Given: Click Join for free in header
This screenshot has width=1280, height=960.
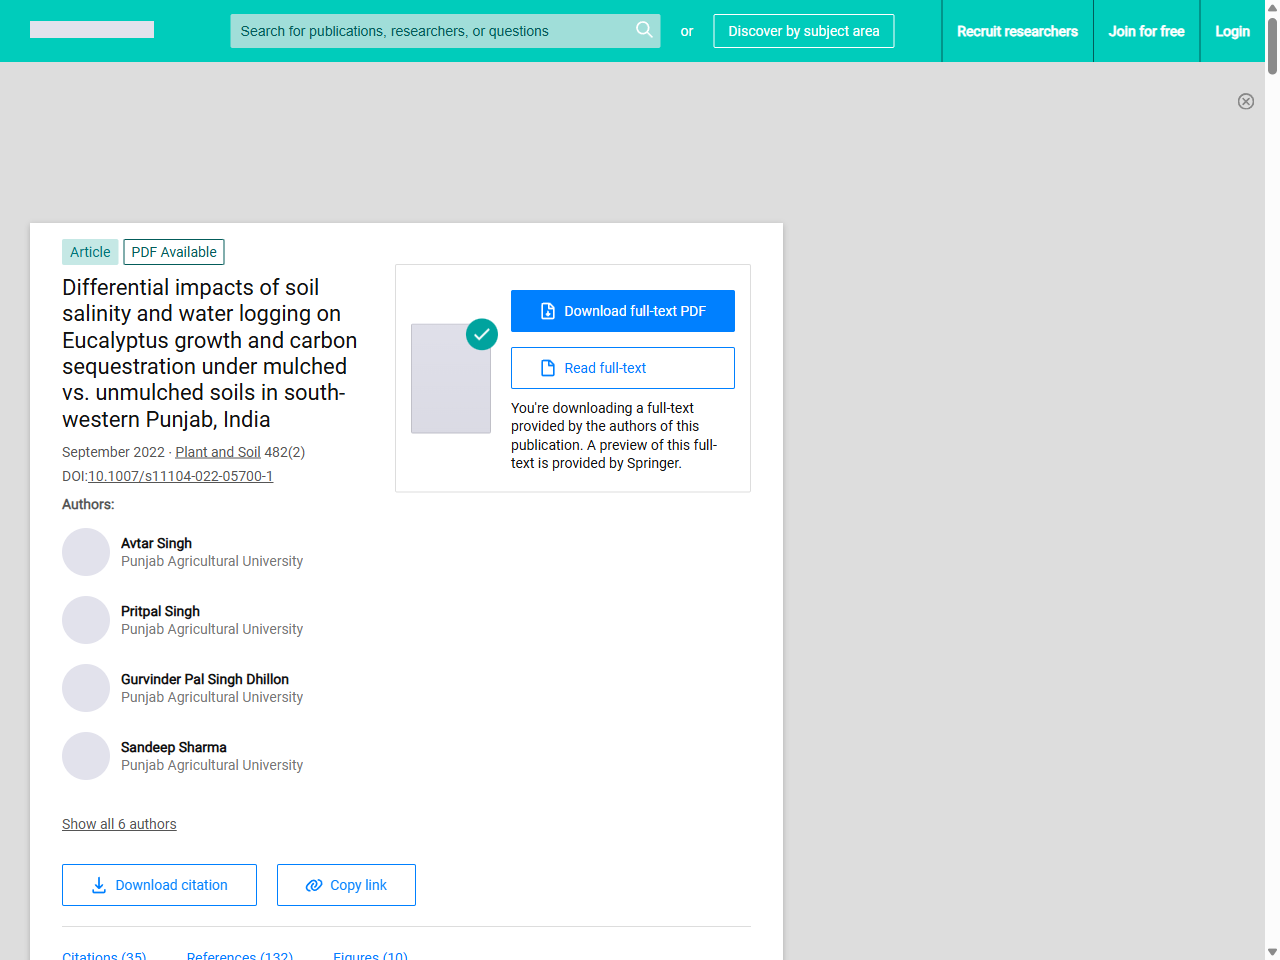Looking at the screenshot, I should [x=1146, y=31].
